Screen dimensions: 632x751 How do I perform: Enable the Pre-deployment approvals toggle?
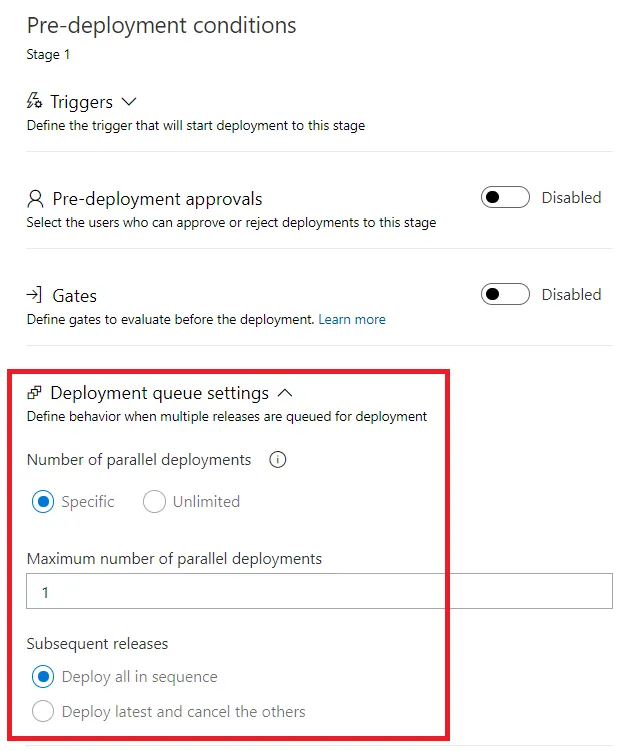coord(505,197)
